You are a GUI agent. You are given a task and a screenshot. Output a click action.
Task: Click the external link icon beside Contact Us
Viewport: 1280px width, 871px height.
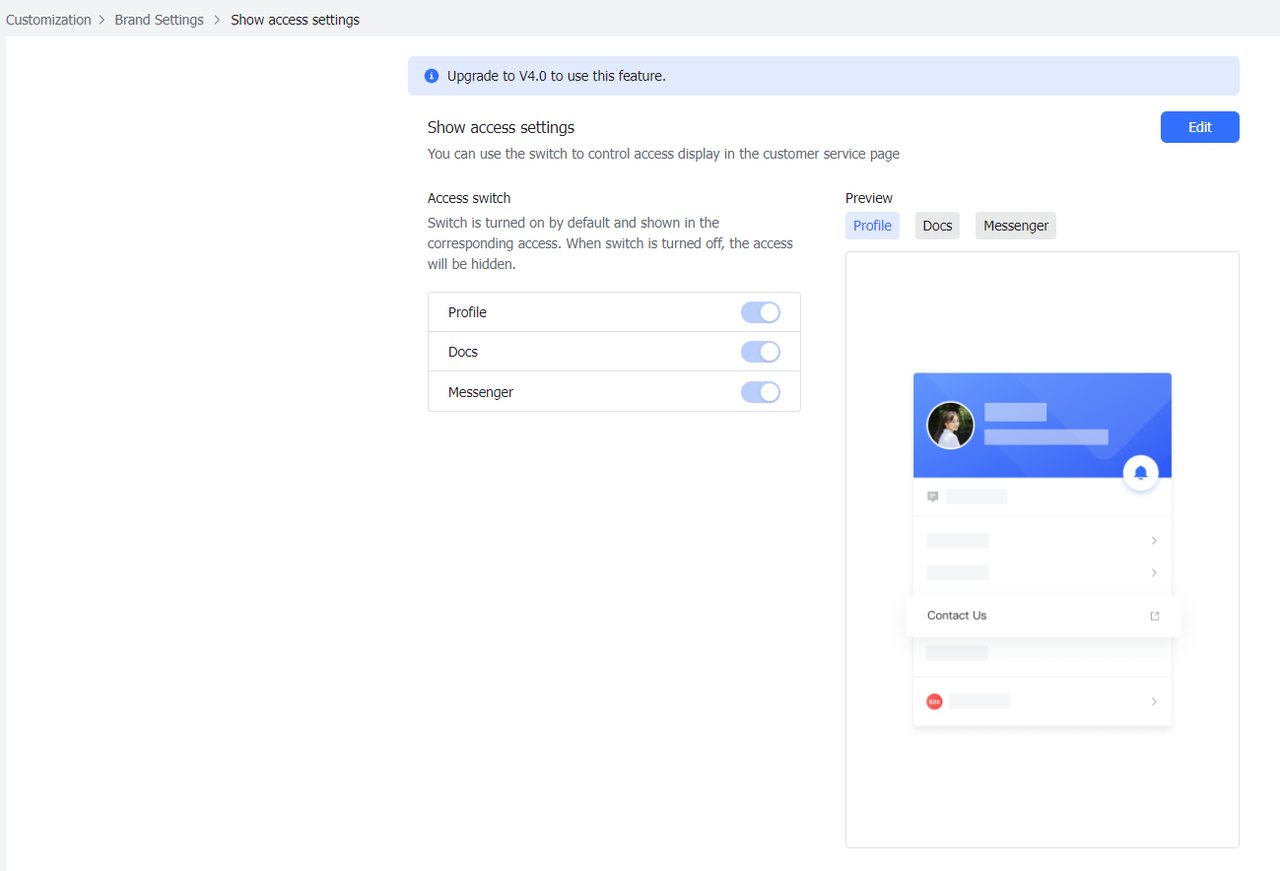coord(1155,616)
